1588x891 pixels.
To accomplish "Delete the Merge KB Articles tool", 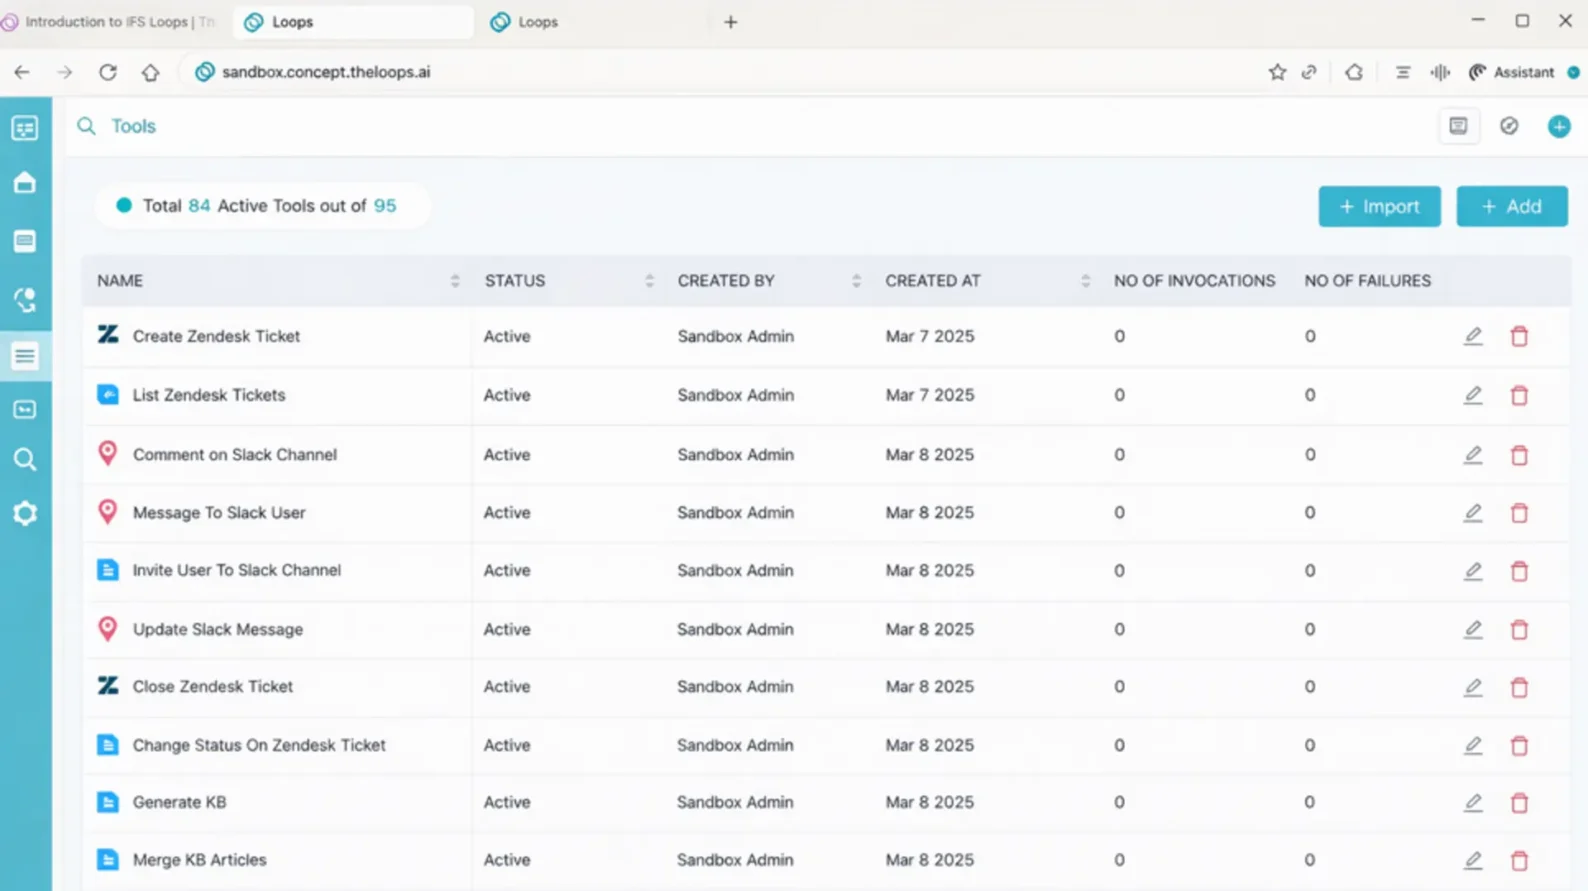I will tap(1519, 861).
